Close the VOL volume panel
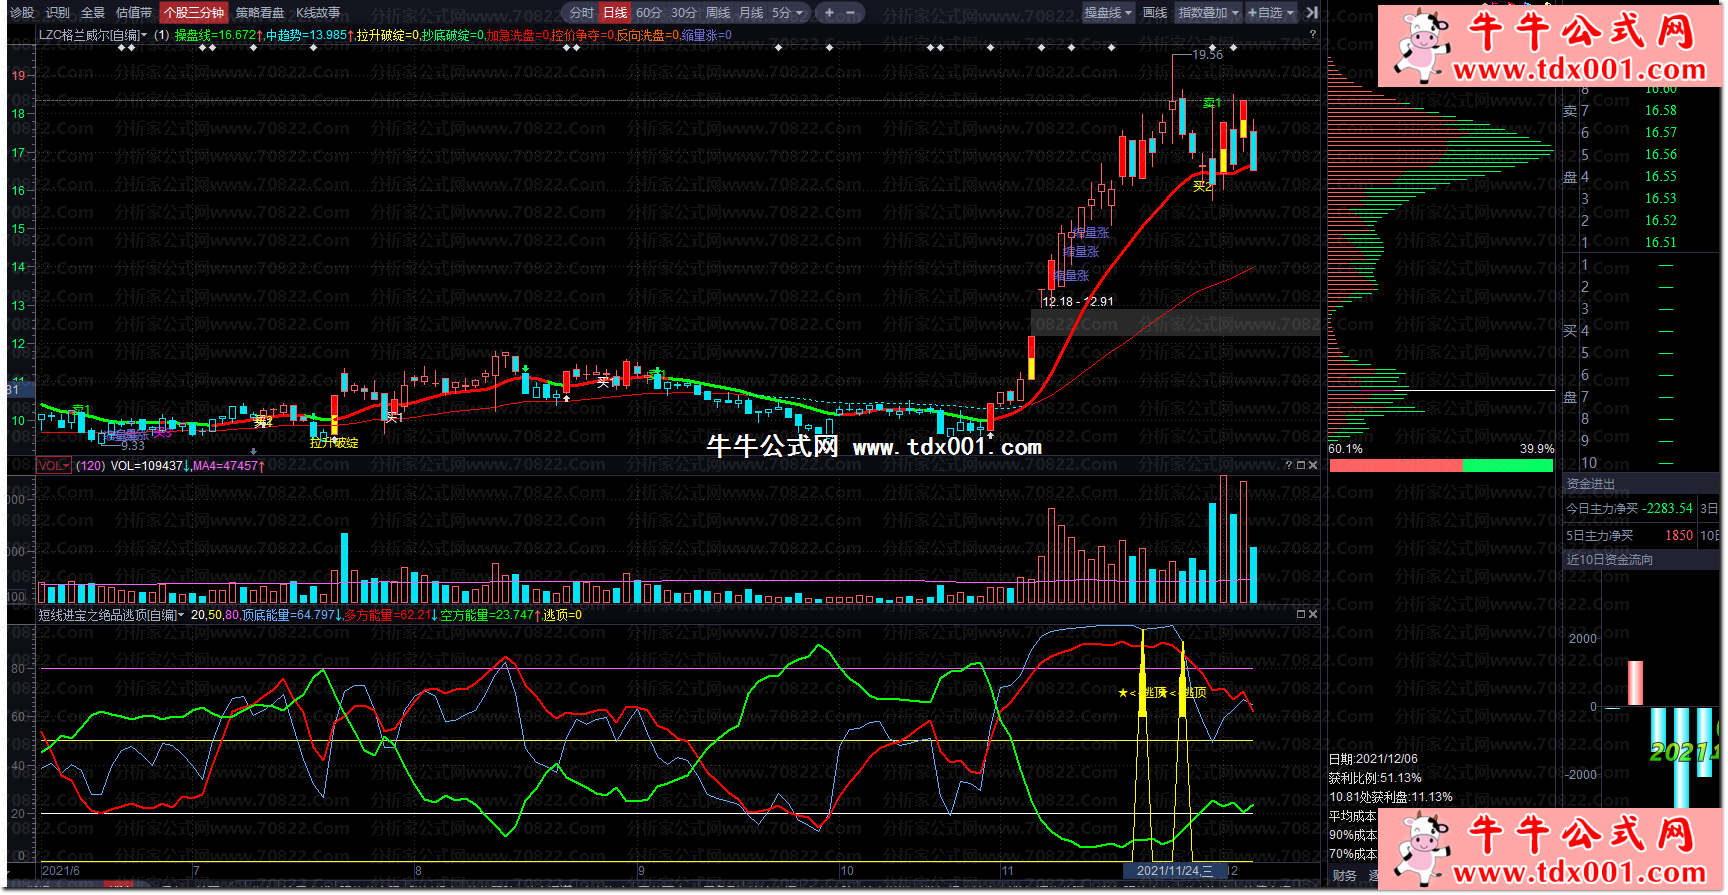This screenshot has height=895, width=1728. point(1313,465)
